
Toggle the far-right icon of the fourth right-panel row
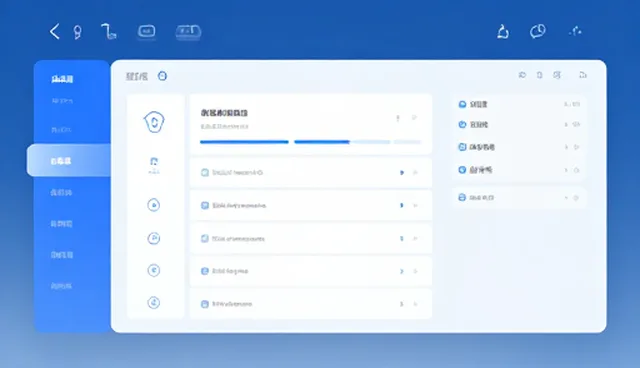[576, 170]
